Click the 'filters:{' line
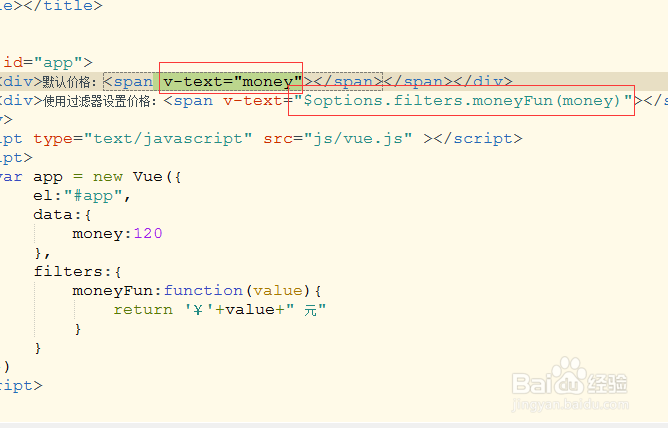Image resolution: width=668 pixels, height=428 pixels. click(77, 271)
